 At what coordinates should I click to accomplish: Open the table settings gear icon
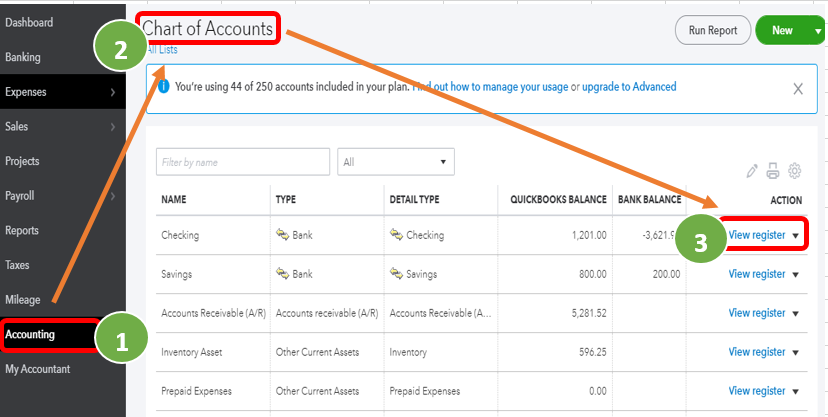[795, 171]
